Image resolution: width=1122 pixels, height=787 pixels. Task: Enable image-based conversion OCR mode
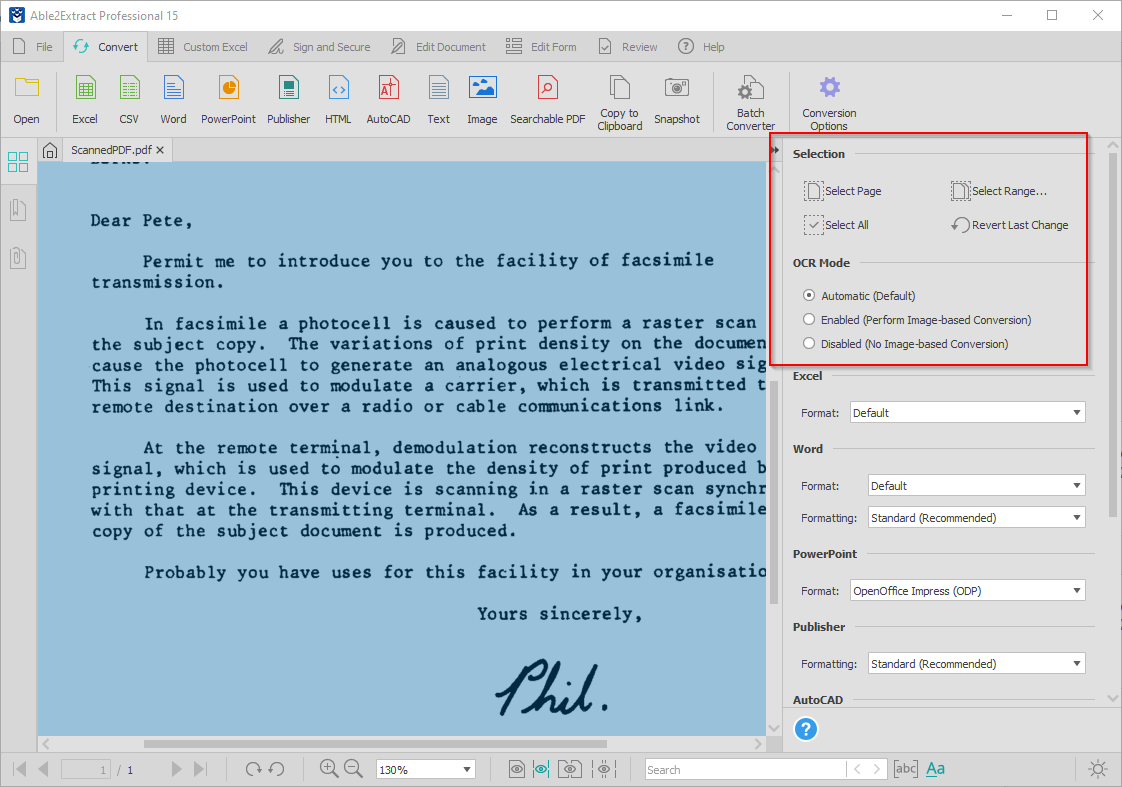click(x=808, y=319)
